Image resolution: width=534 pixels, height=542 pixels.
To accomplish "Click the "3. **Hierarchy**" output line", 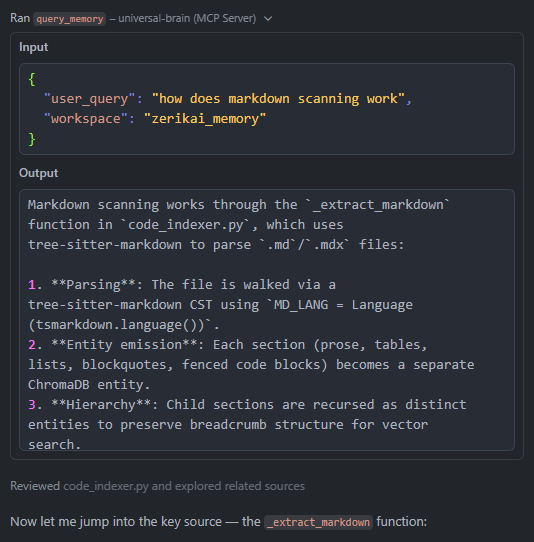I will click(247, 405).
